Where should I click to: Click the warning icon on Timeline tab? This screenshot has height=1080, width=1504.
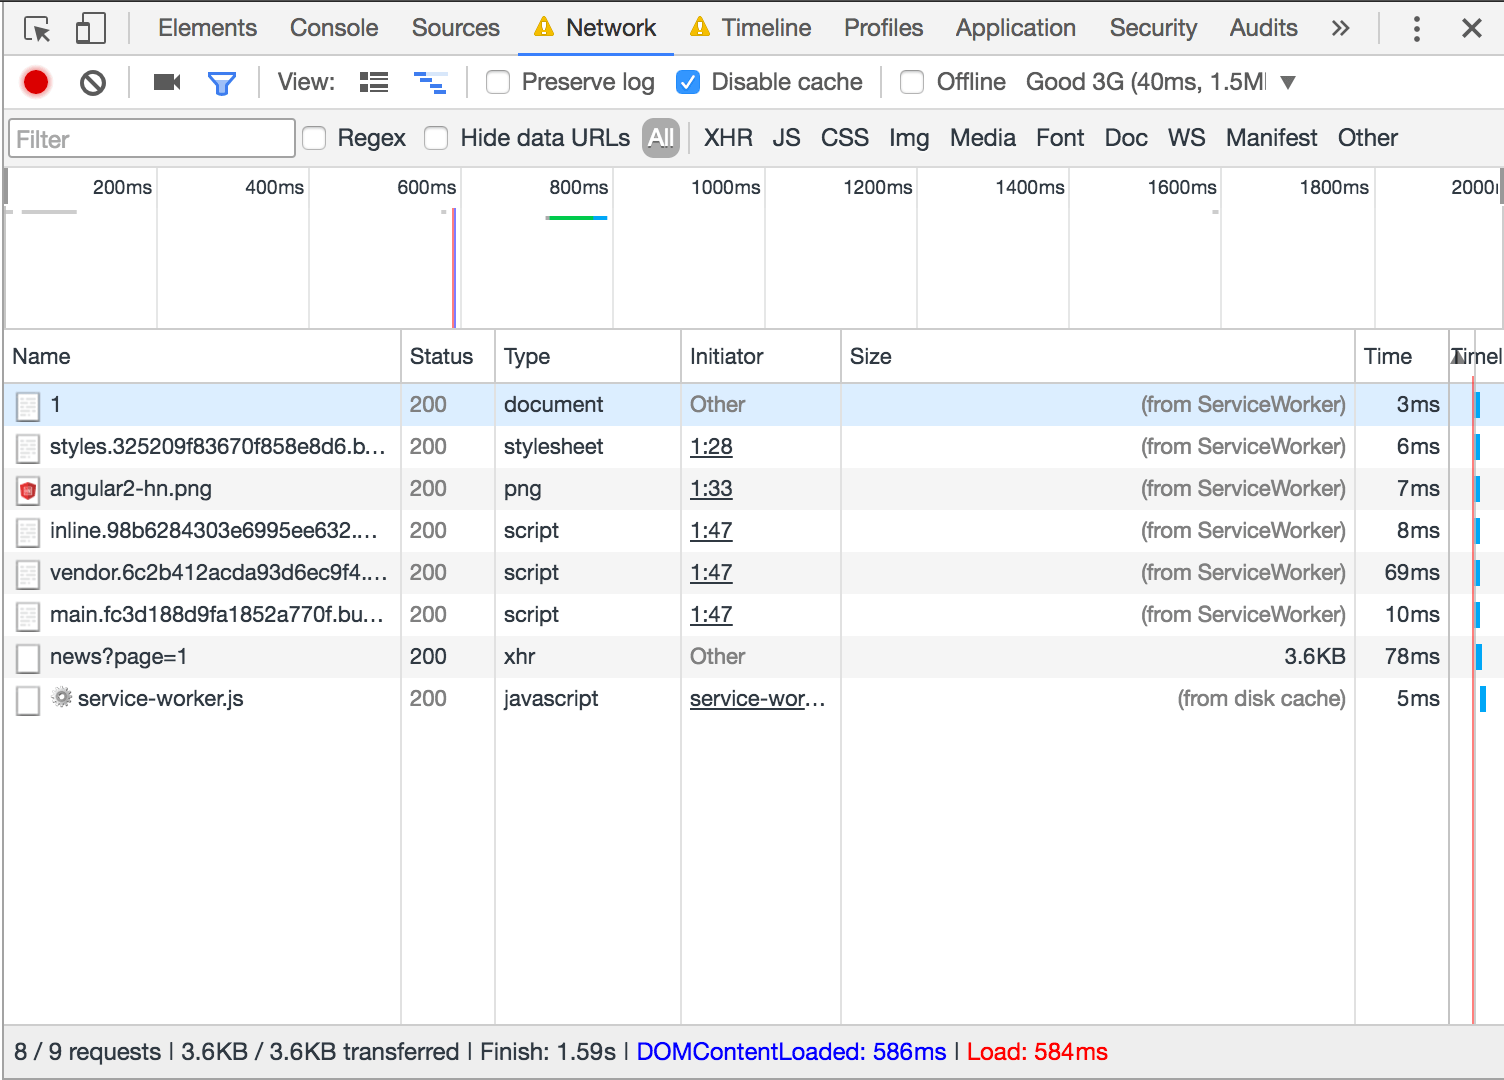pyautogui.click(x=700, y=27)
